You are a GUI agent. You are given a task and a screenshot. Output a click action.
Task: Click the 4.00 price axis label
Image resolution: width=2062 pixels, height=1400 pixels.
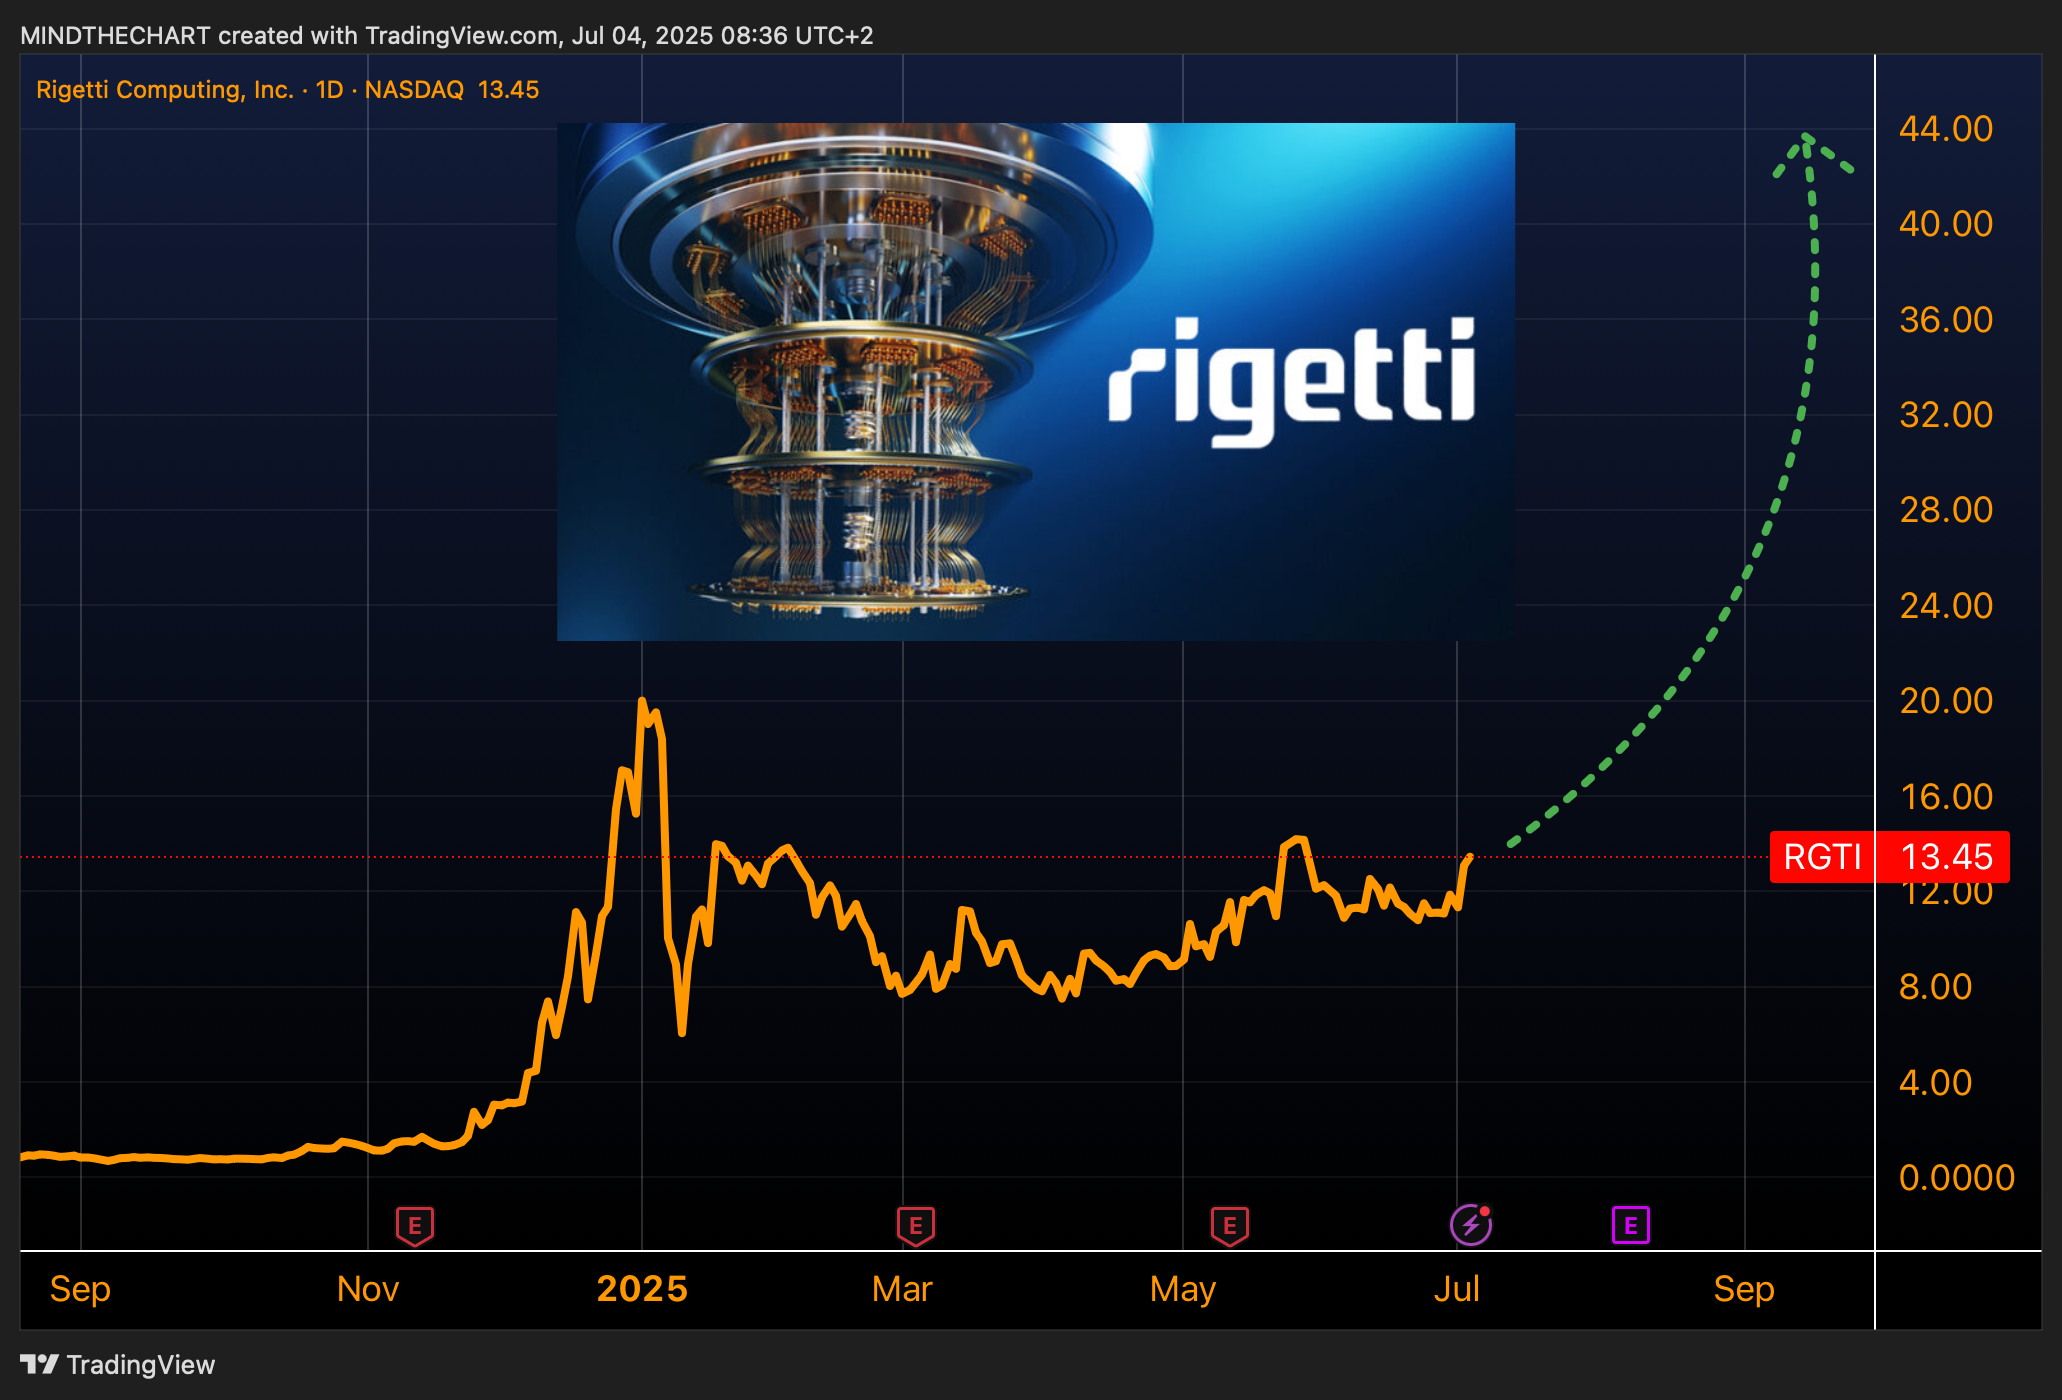point(1935,1083)
